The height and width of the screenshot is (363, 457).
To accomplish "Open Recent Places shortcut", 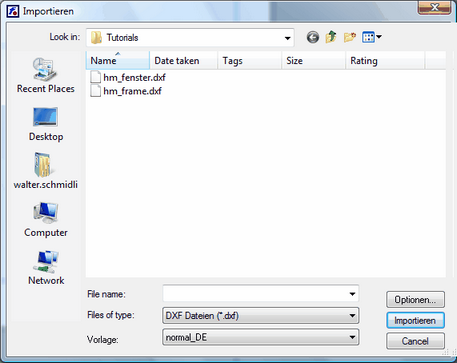I will point(46,75).
